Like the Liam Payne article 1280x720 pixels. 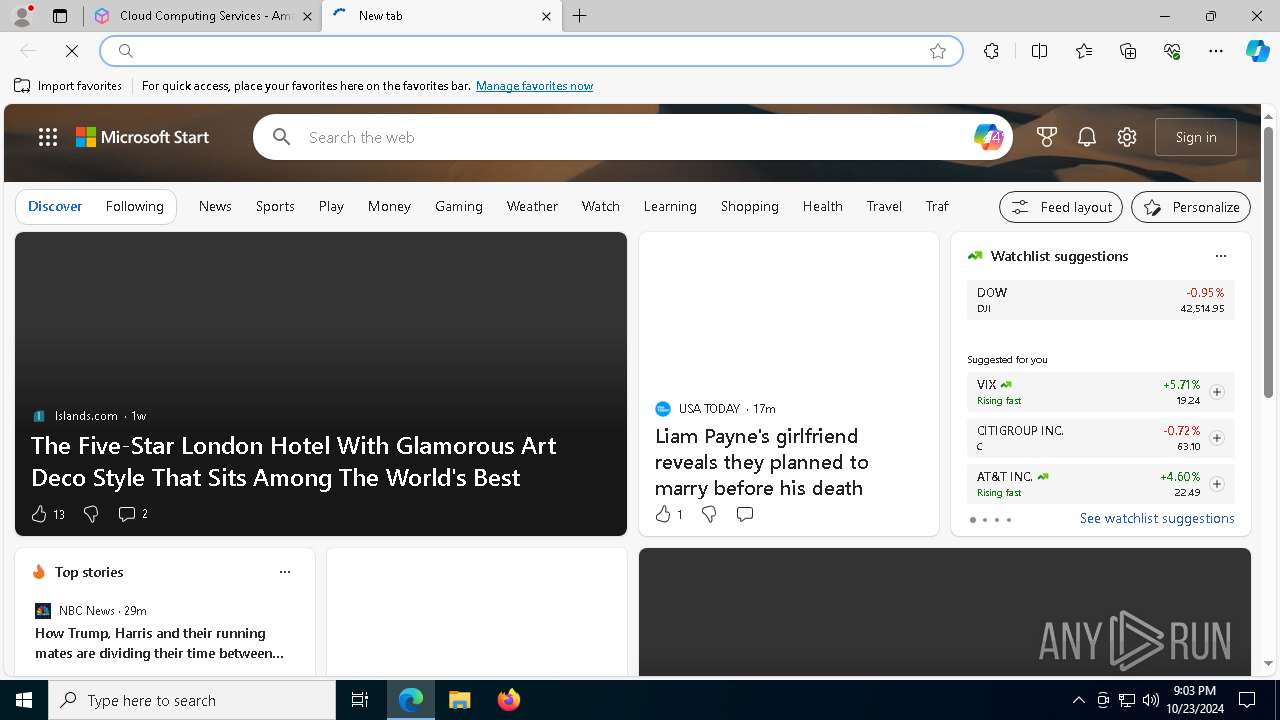pyautogui.click(x=668, y=514)
